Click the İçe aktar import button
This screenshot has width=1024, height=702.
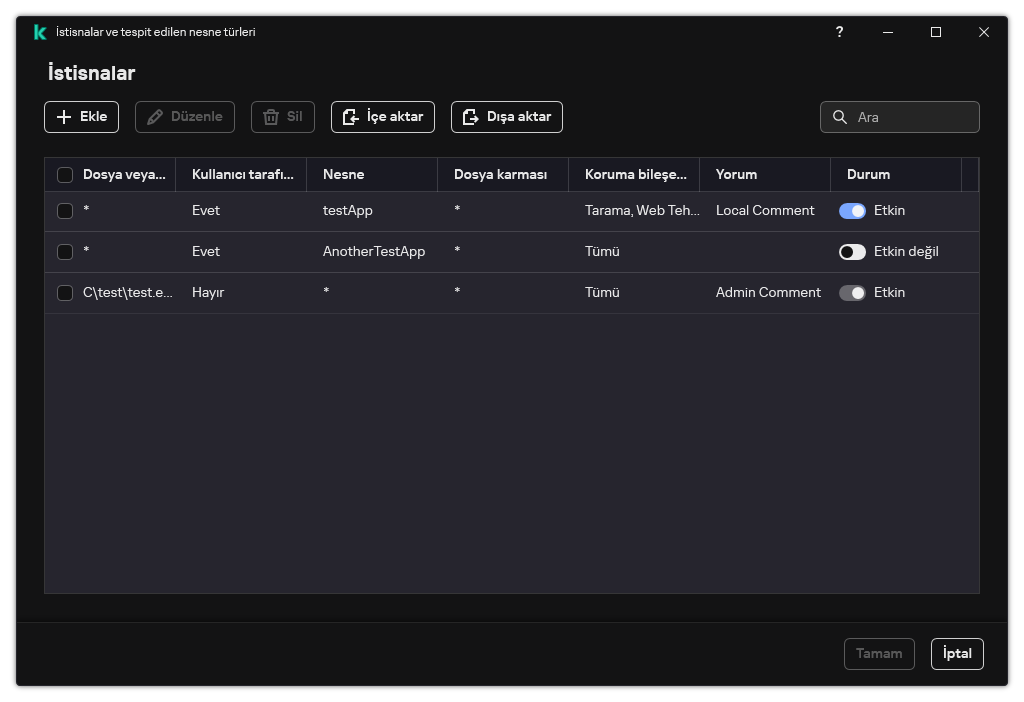[x=382, y=117]
